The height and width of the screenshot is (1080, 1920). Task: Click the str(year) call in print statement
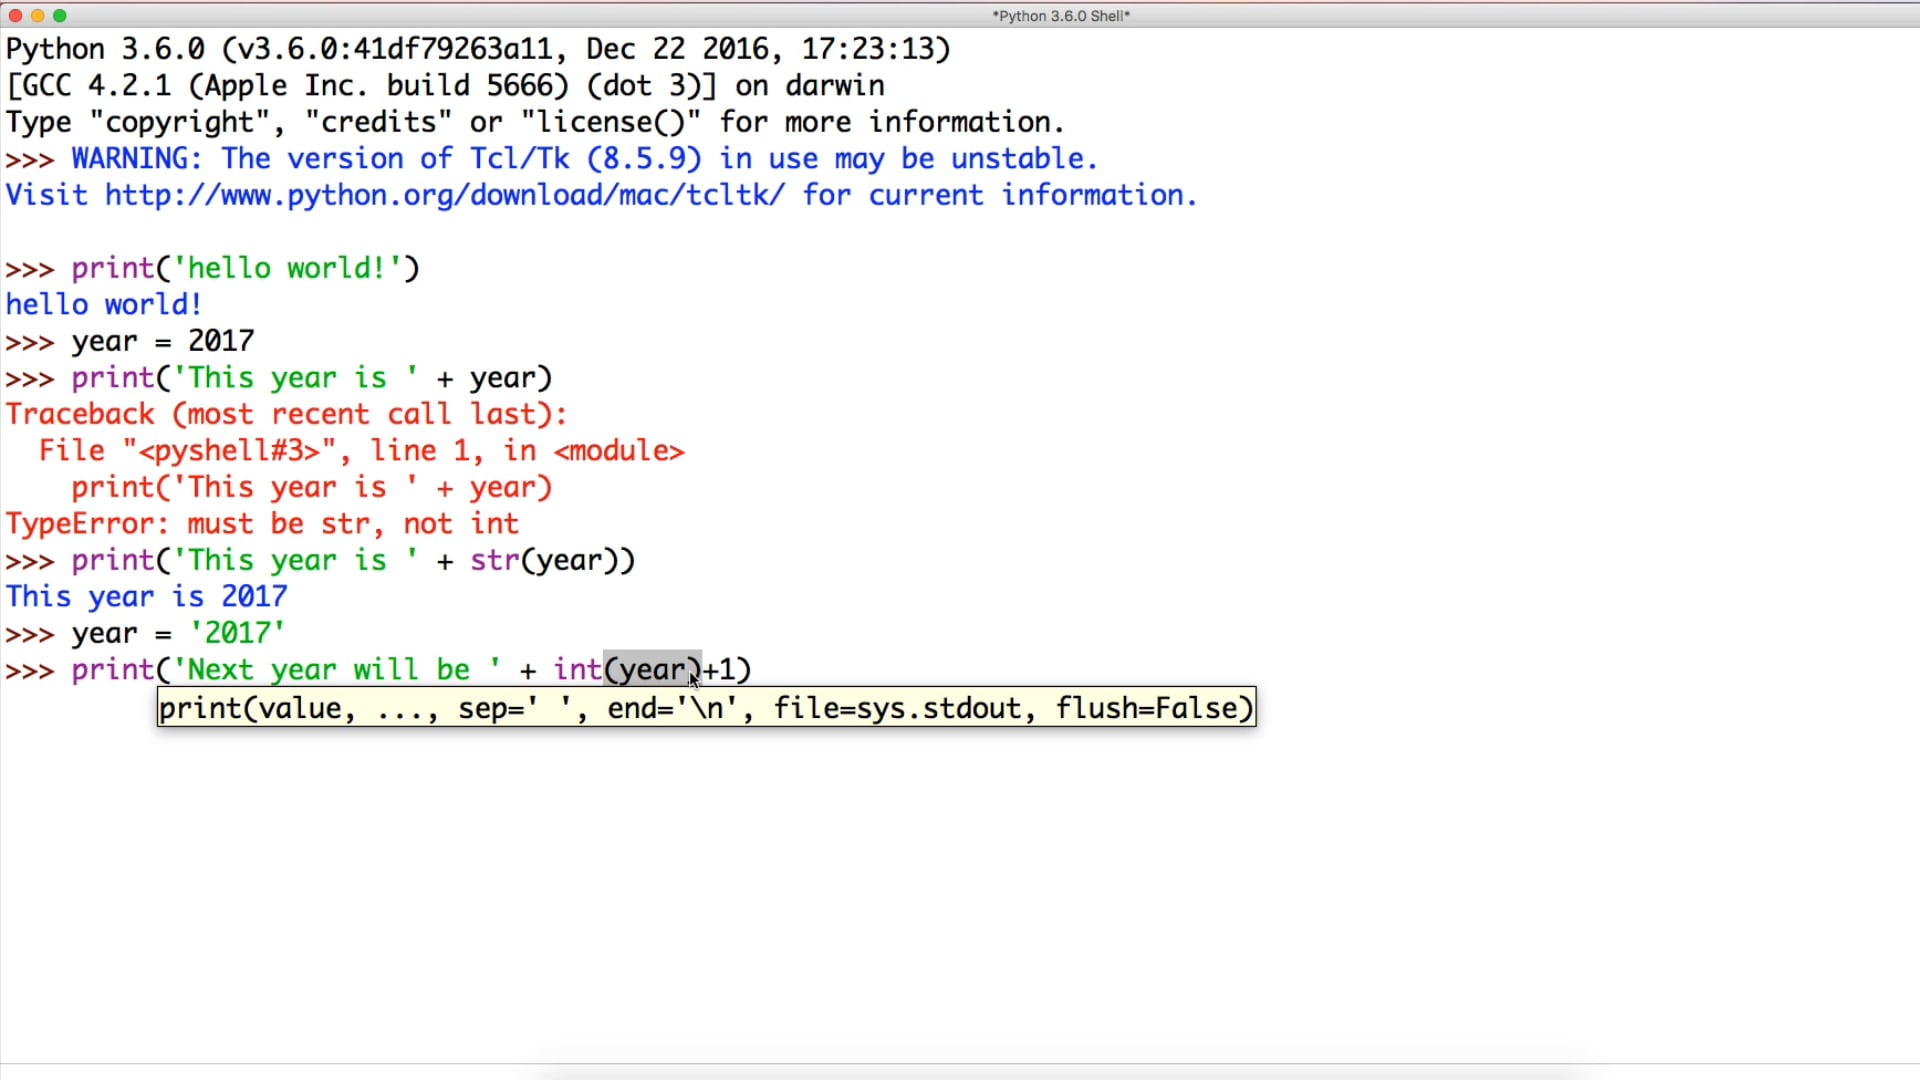point(543,560)
